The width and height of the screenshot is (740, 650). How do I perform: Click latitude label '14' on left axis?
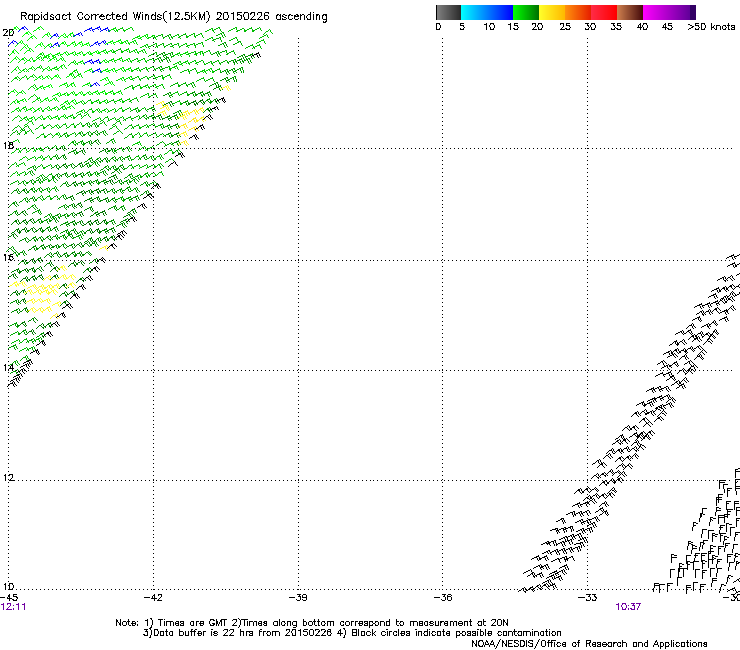8,367
